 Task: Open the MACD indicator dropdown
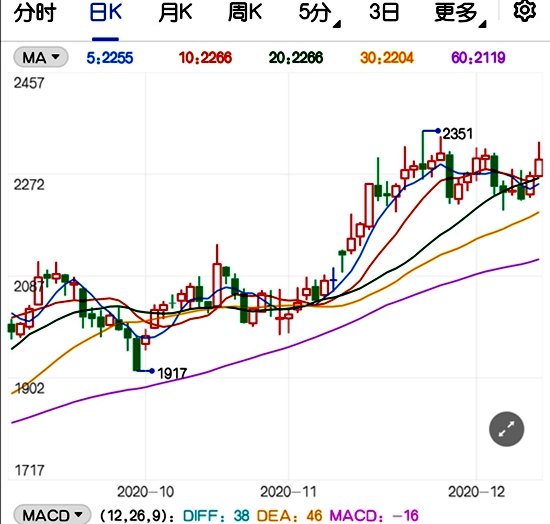click(x=53, y=515)
